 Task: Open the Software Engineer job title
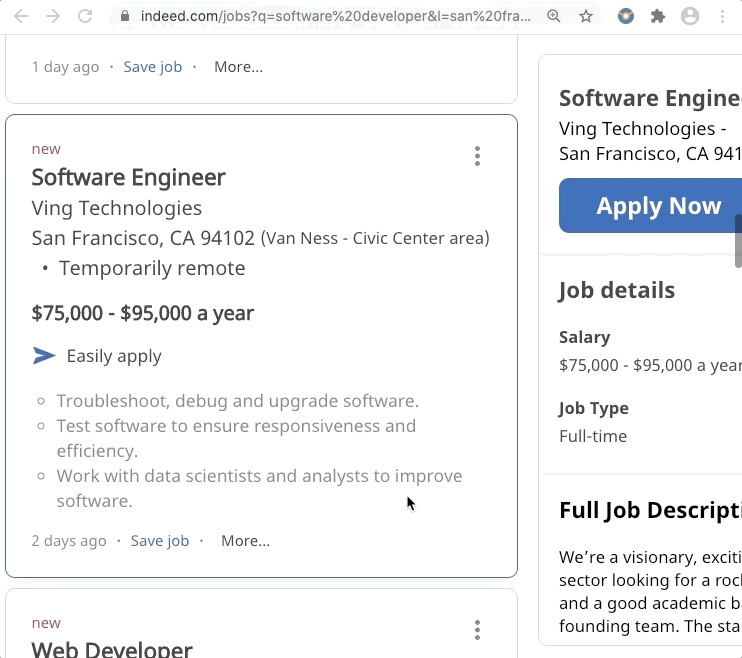point(128,178)
